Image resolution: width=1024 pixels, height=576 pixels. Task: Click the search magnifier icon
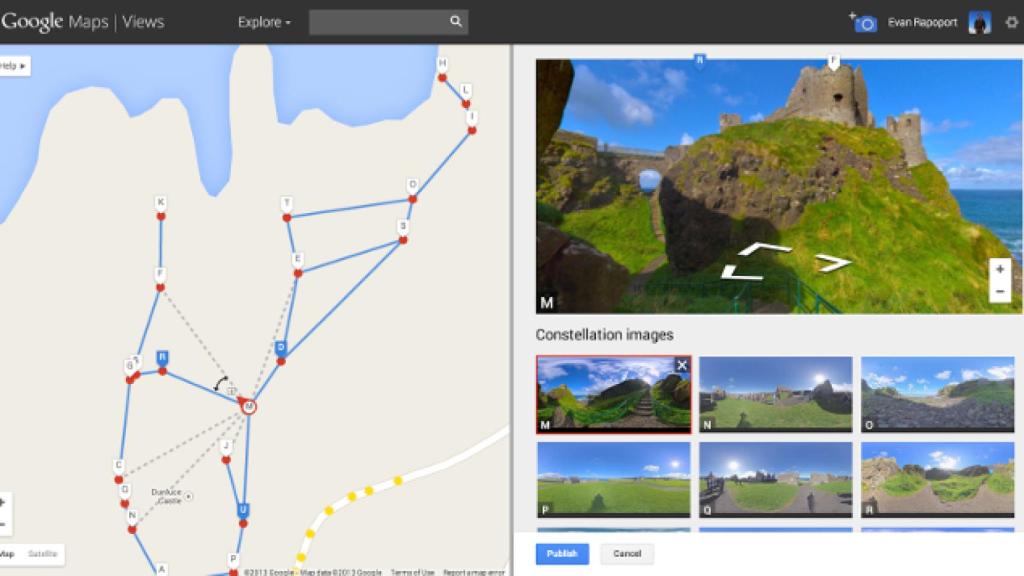coord(456,20)
